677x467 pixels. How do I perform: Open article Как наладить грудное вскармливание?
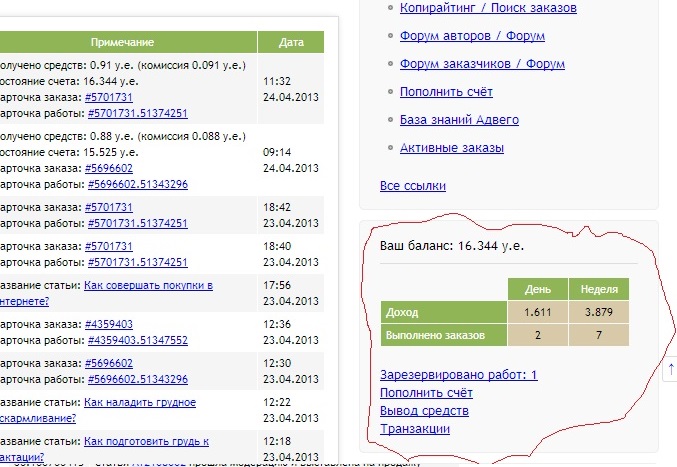[x=140, y=402]
